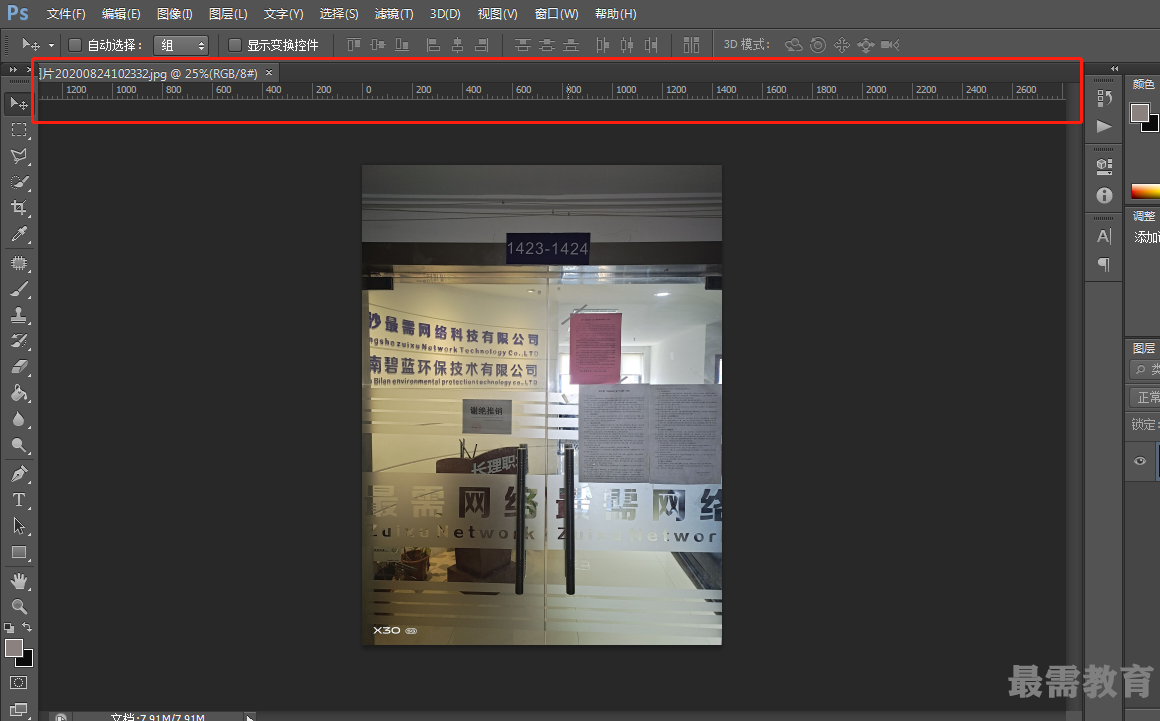Select the Polygonal Lasso tool

pos(18,156)
